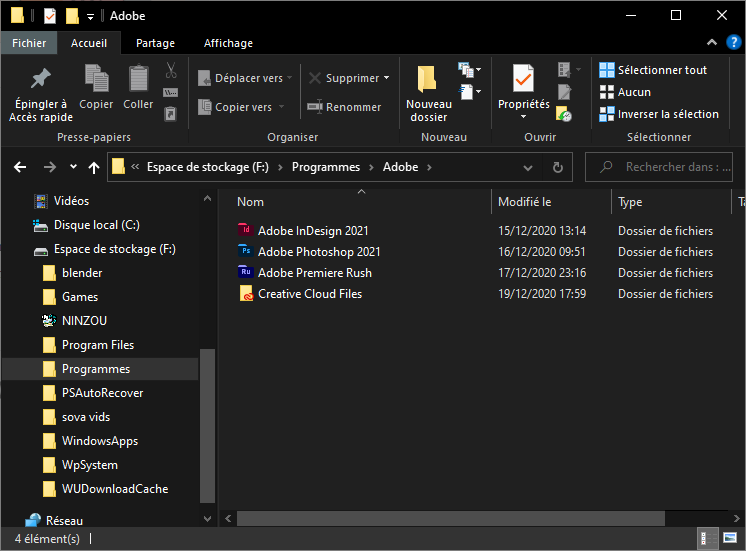Image resolution: width=746 pixels, height=551 pixels.
Task: Click the Photoshop Ps folder icon
Action: click(245, 251)
